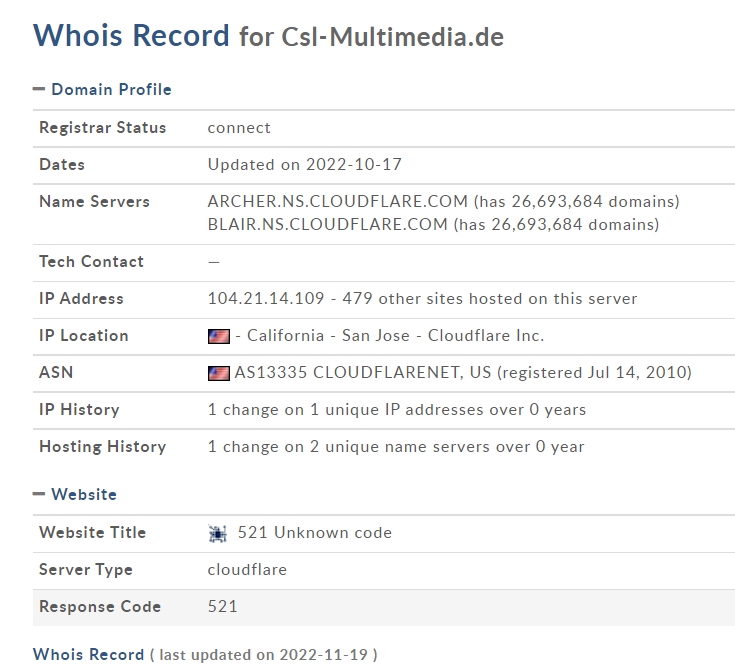The image size is (735, 671).
Task: Click the IP Location label
Action: click(x=83, y=336)
